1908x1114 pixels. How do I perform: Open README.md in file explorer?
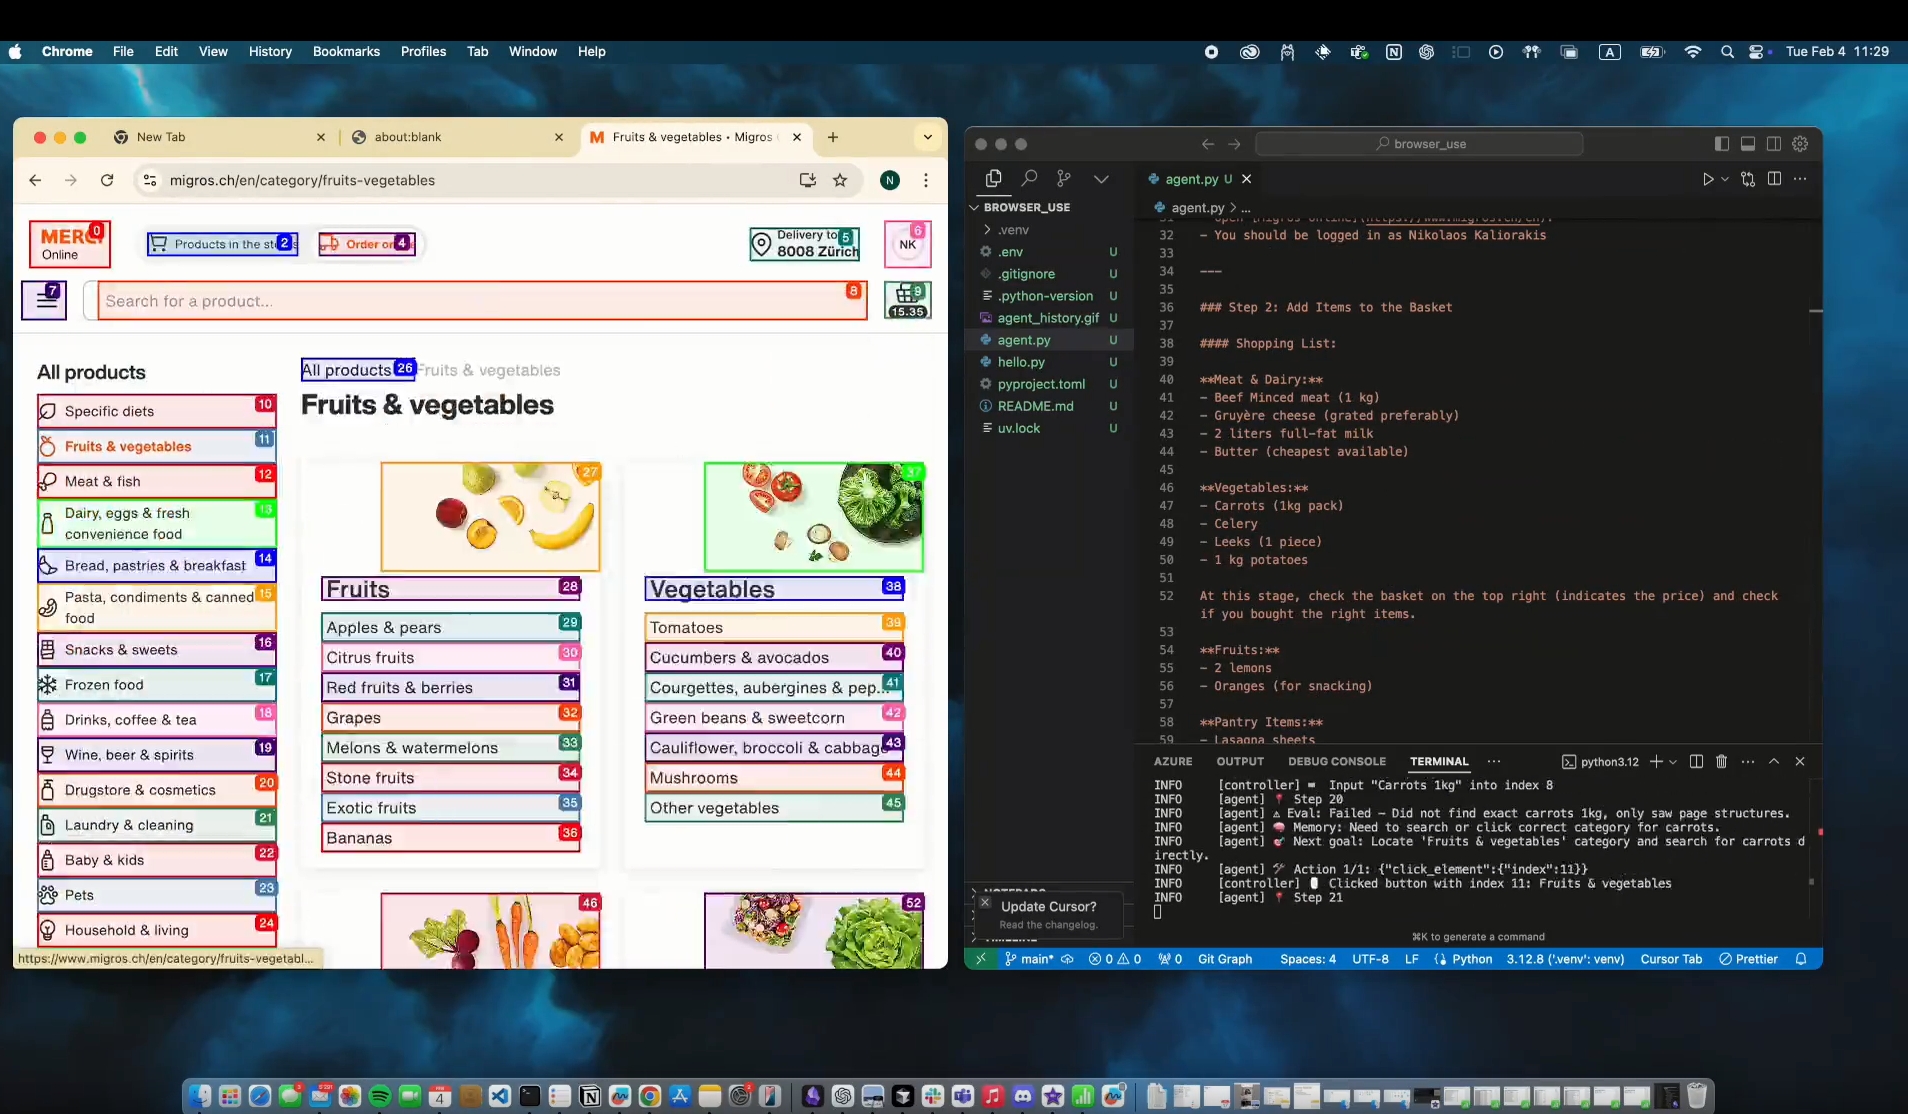click(1035, 406)
